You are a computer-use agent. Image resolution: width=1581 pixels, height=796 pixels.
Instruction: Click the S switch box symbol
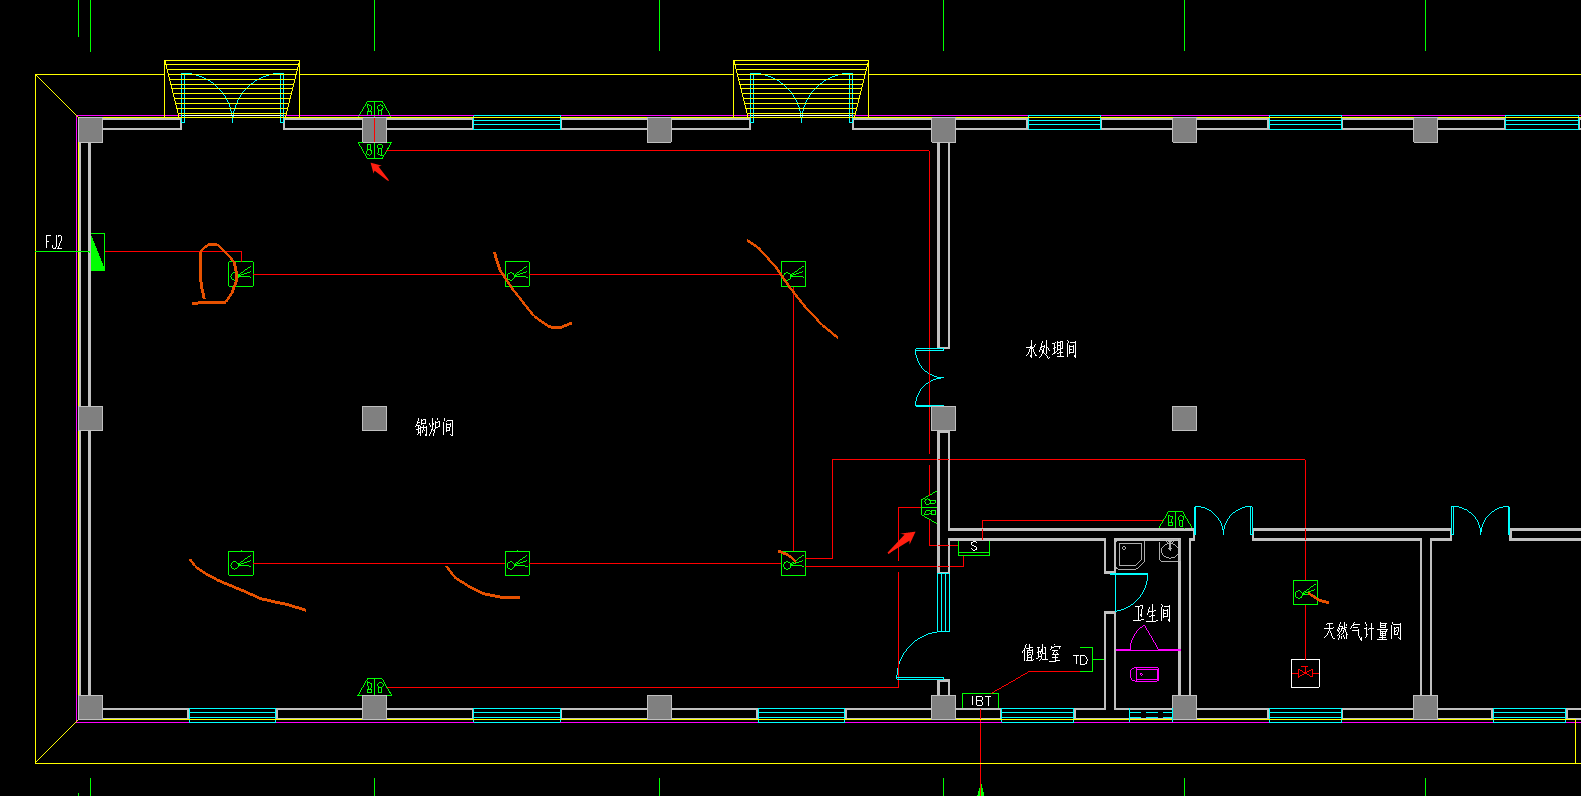tap(974, 547)
